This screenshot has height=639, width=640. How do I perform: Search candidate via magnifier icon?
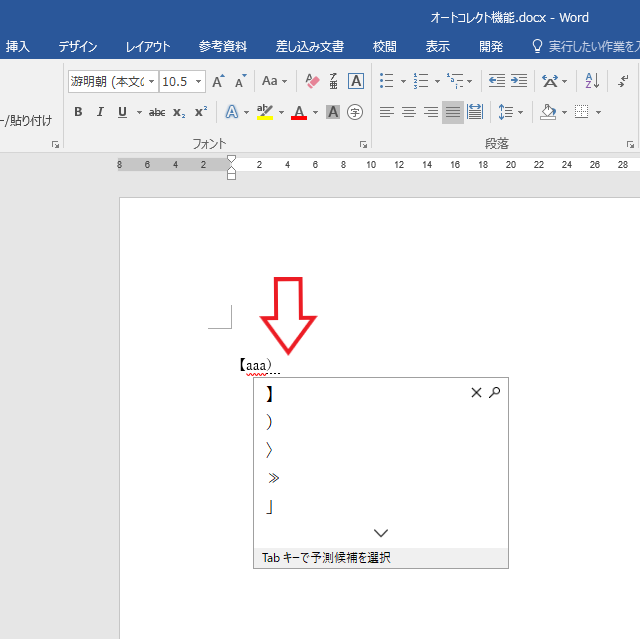pos(494,393)
